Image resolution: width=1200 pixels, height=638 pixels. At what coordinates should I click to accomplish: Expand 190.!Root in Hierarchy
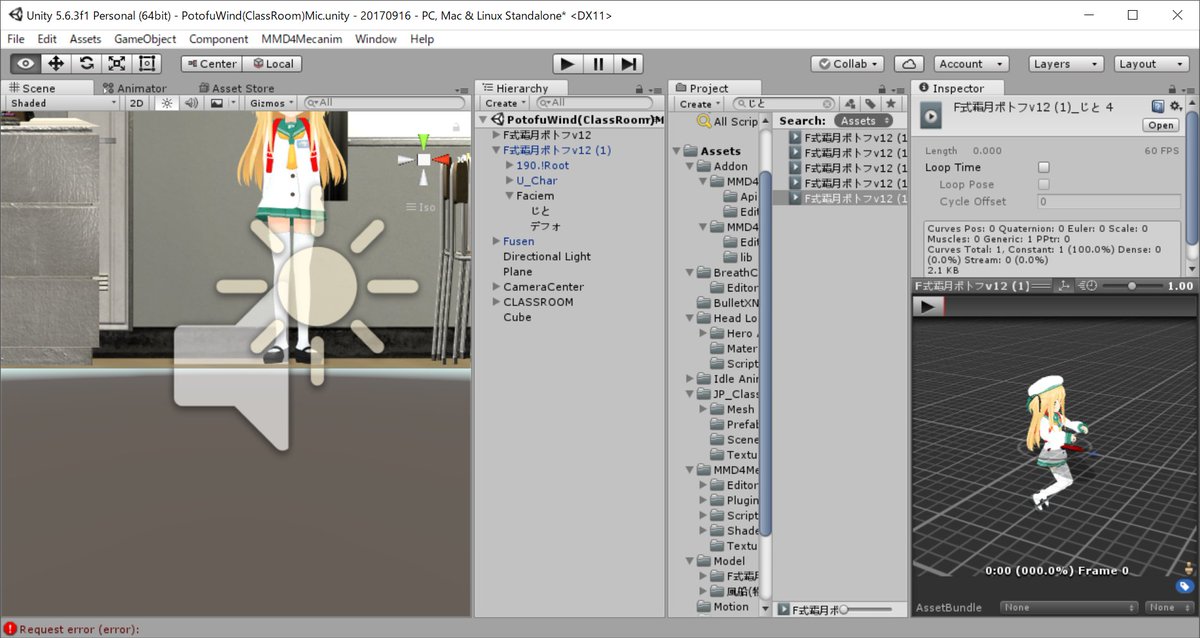509,165
